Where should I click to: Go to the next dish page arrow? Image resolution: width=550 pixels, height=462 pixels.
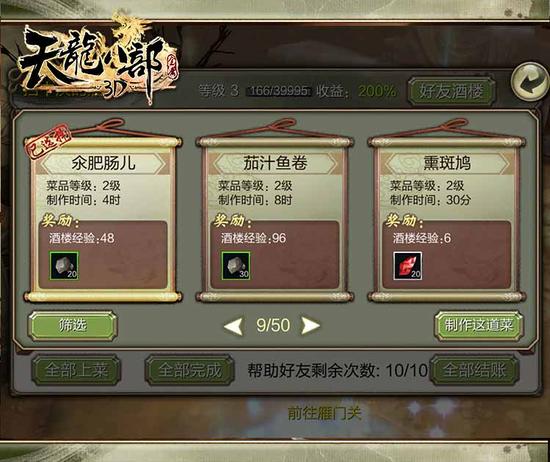[310, 326]
